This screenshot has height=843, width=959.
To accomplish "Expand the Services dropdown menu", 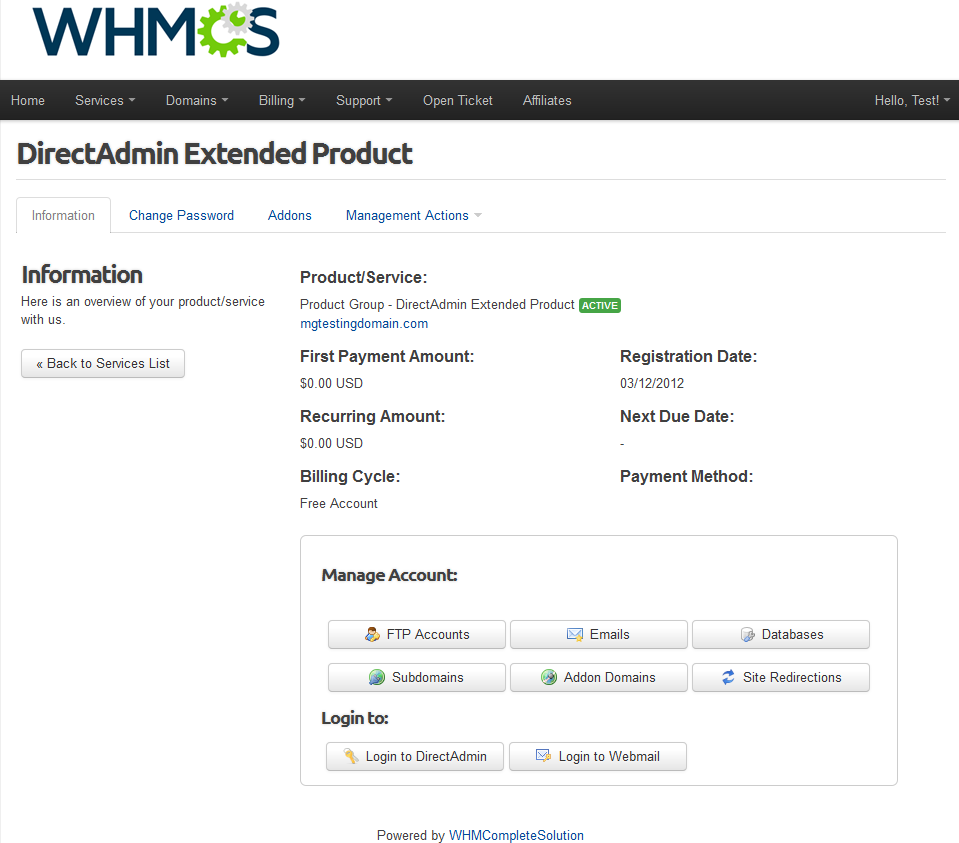I will pyautogui.click(x=104, y=100).
